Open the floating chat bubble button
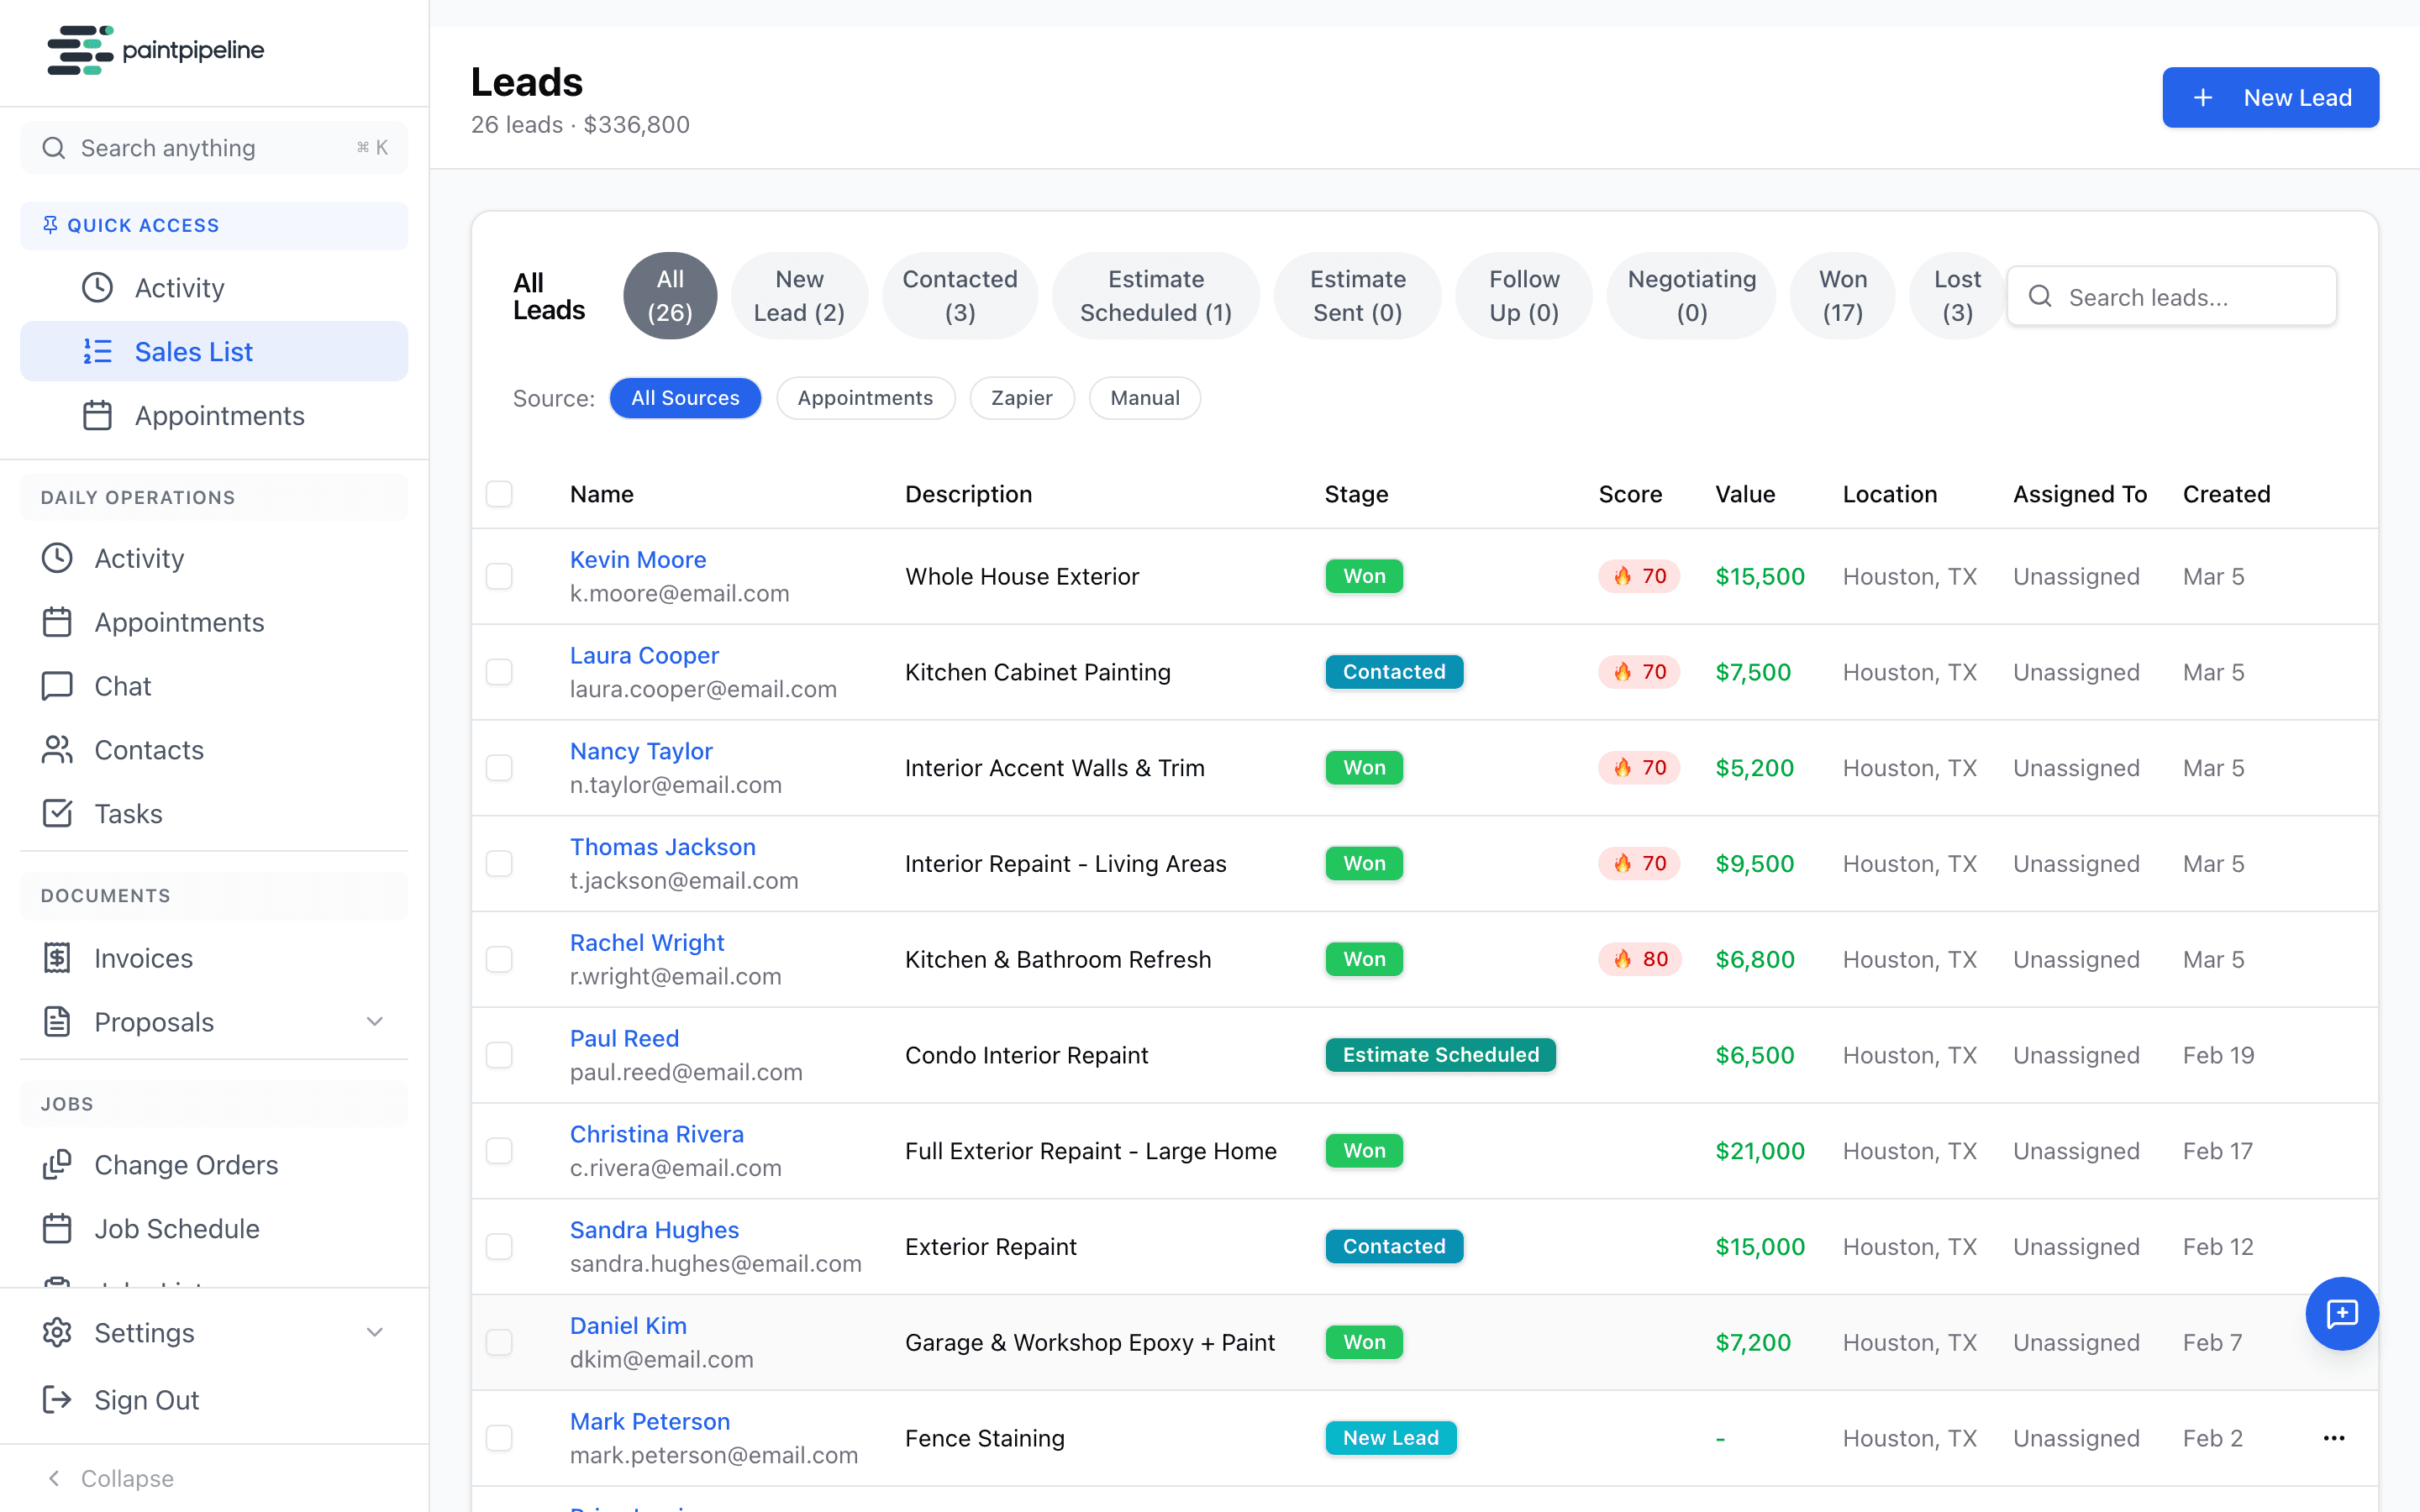Image resolution: width=2420 pixels, height=1512 pixels. [2342, 1313]
